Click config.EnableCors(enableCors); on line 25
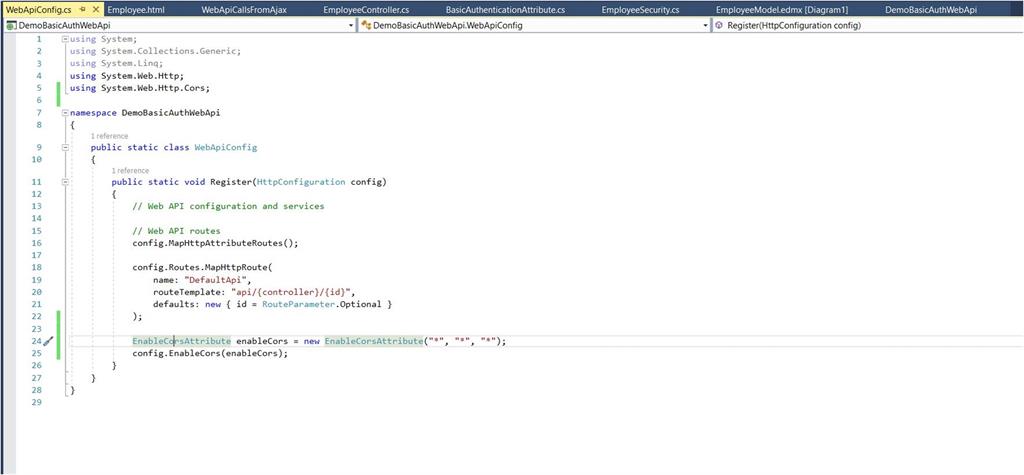This screenshot has width=1024, height=475. 210,353
